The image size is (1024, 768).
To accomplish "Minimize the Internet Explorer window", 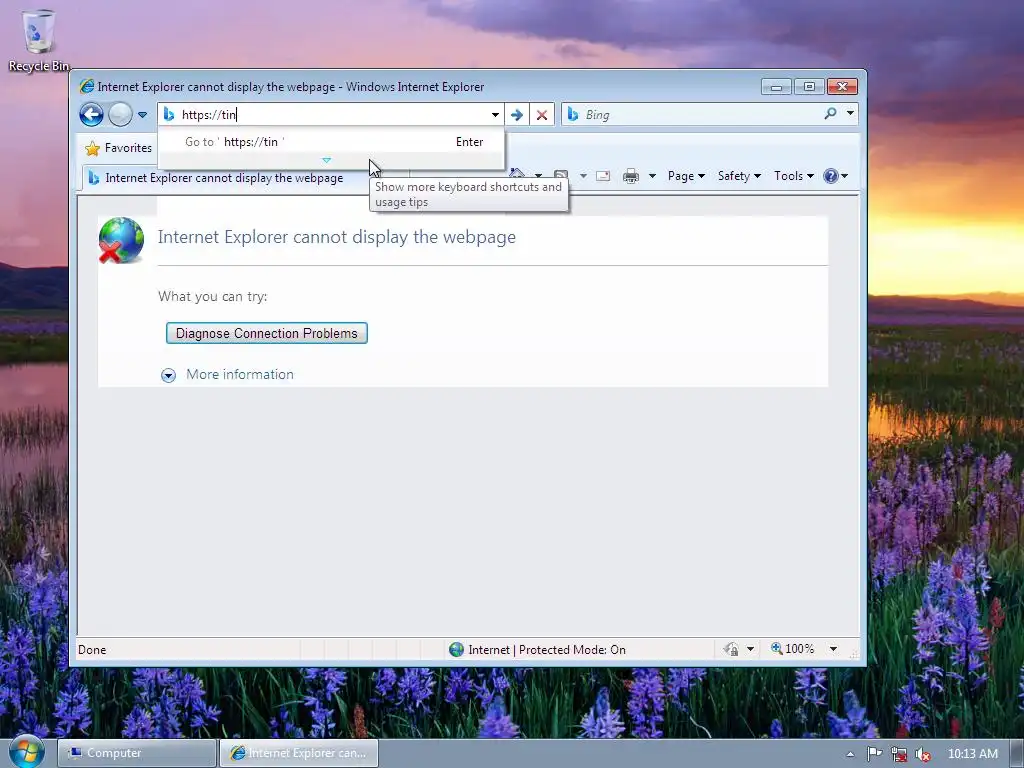I will [776, 87].
